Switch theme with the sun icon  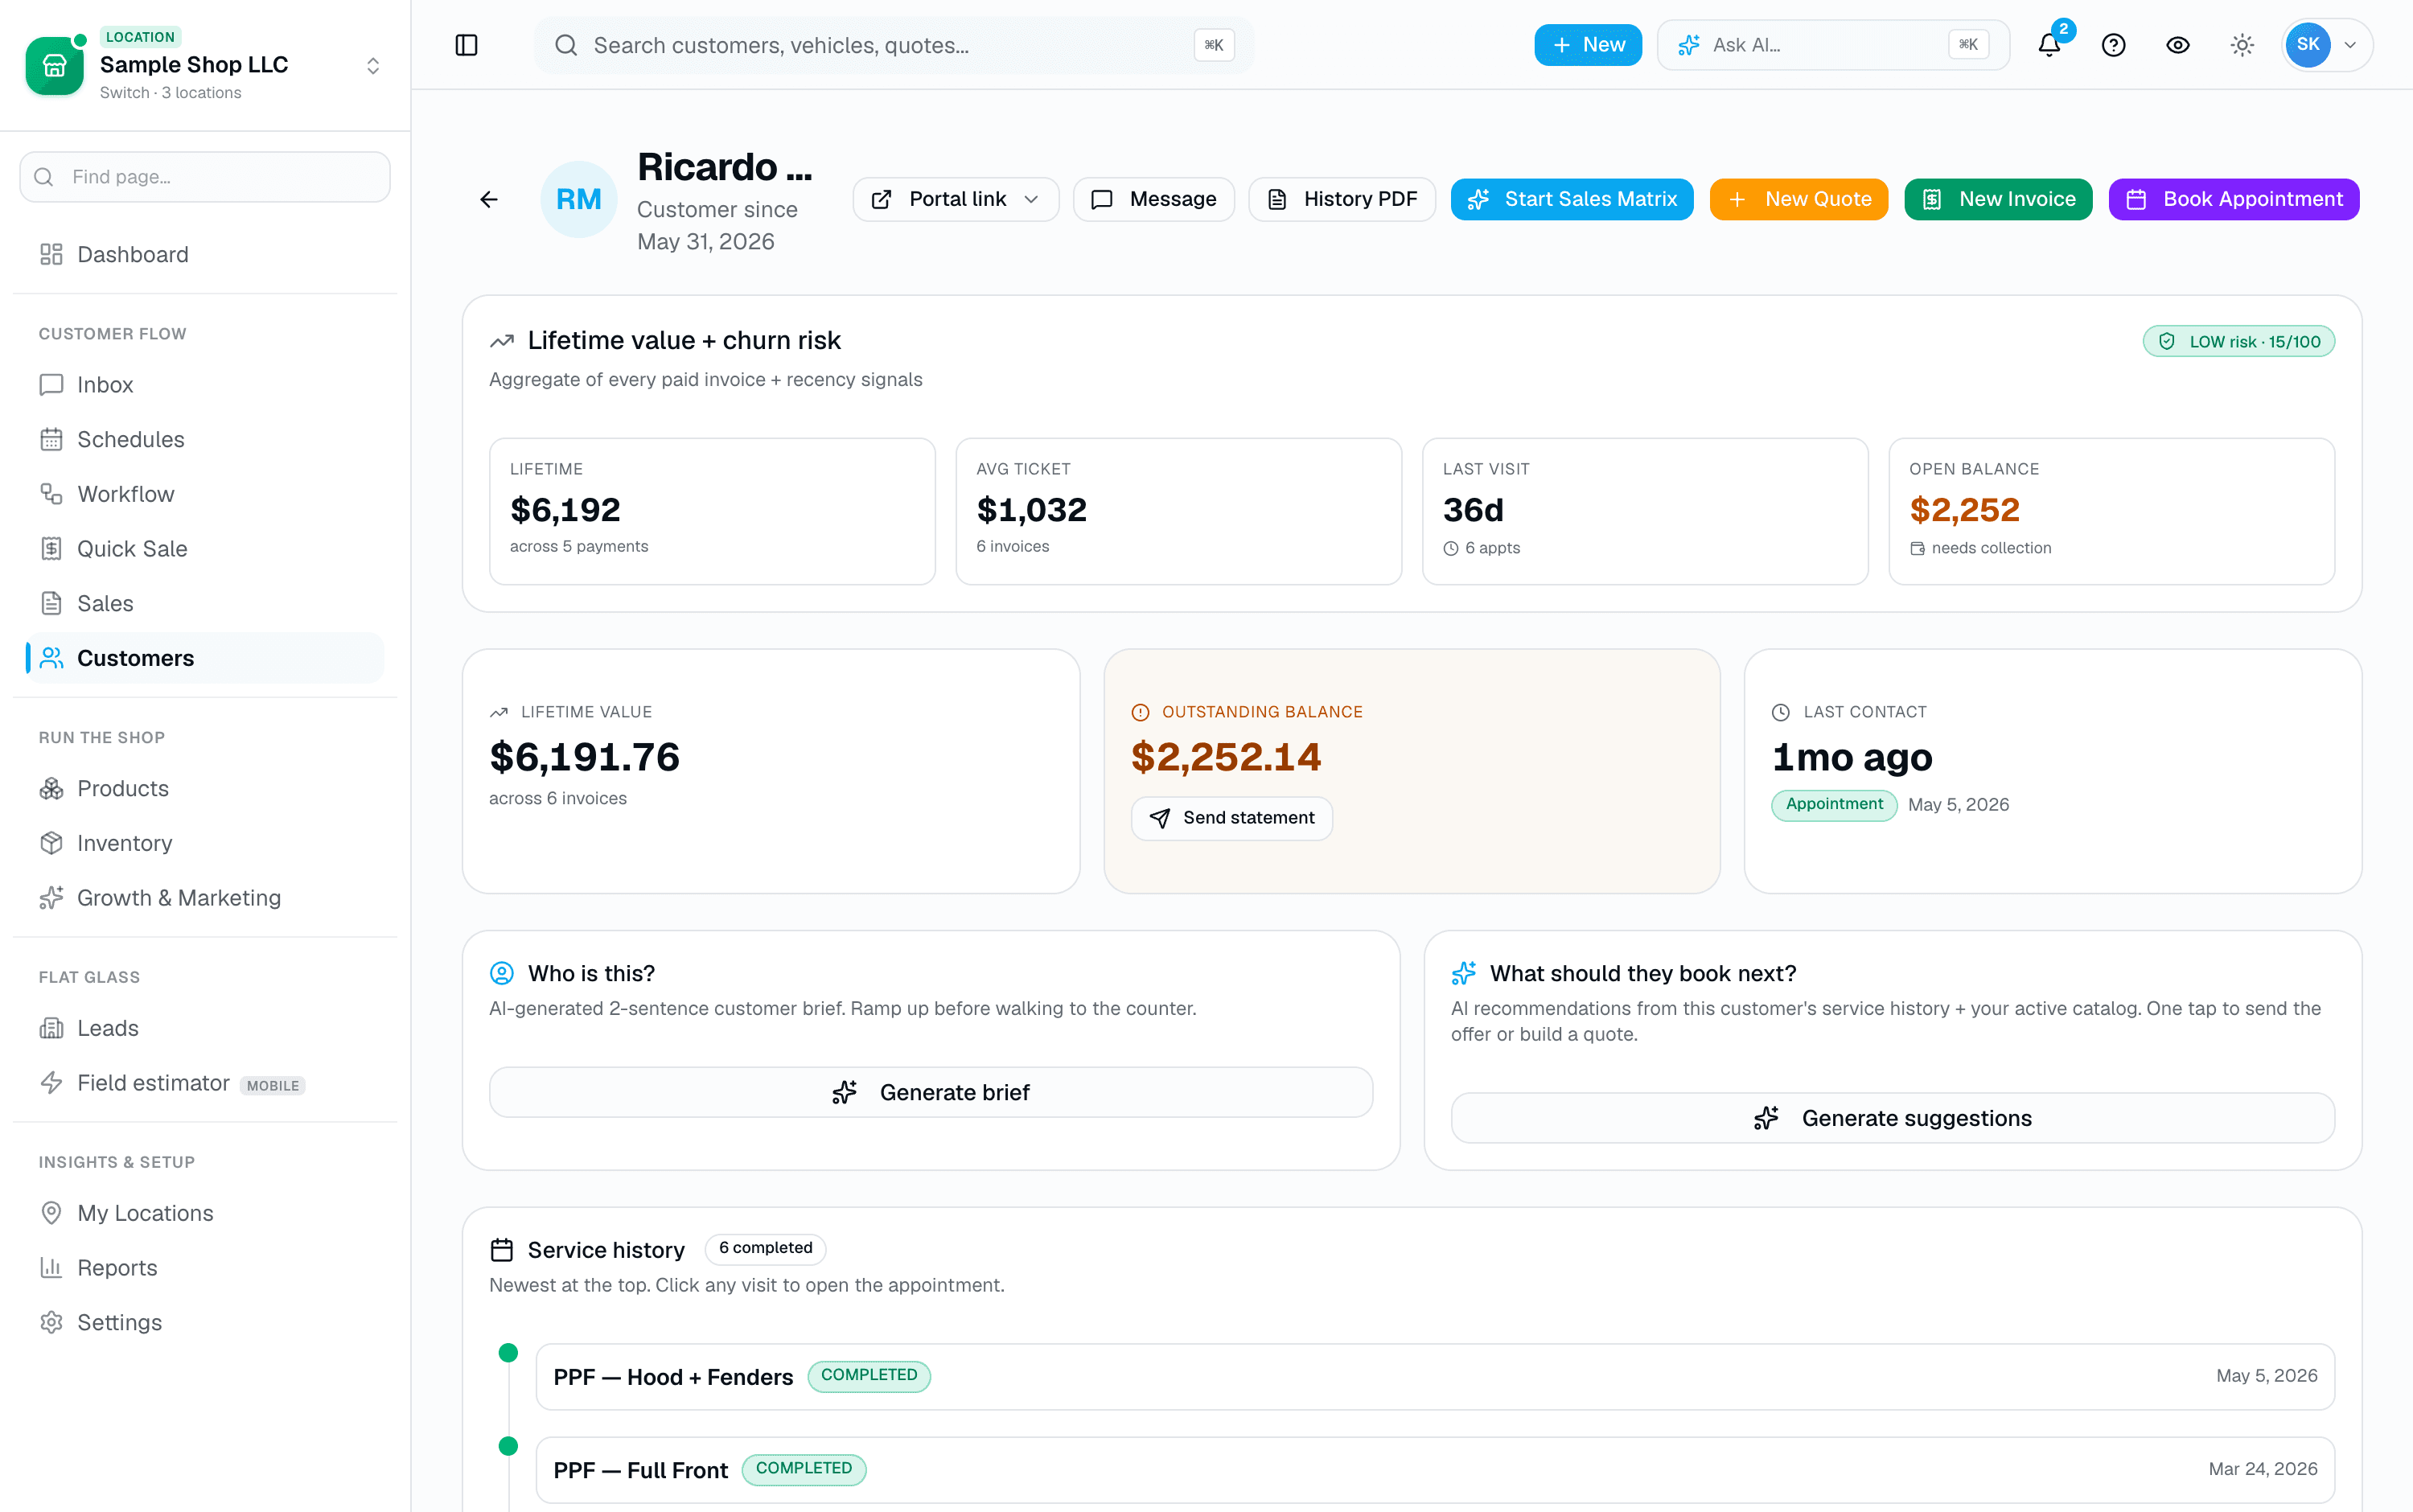click(2242, 45)
